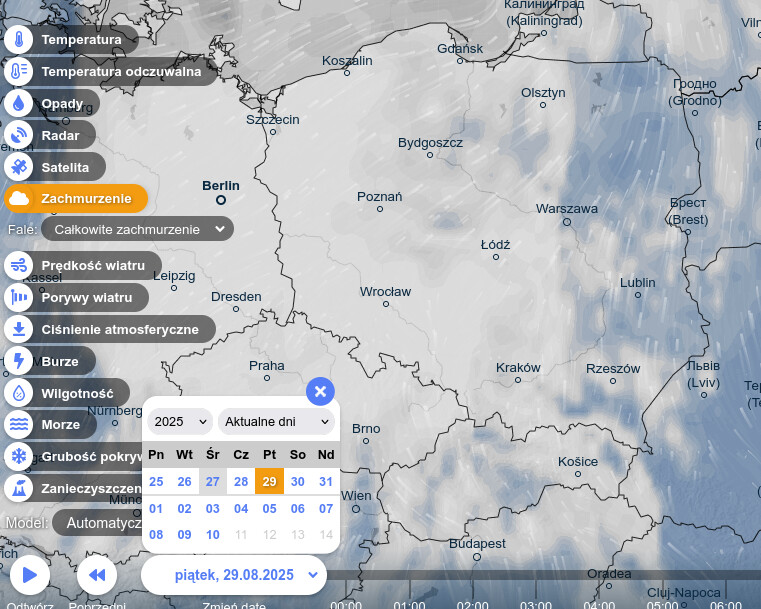Enable the Prędkość wiatru layer
Viewport: 761px width, 609px height.
[x=76, y=265]
